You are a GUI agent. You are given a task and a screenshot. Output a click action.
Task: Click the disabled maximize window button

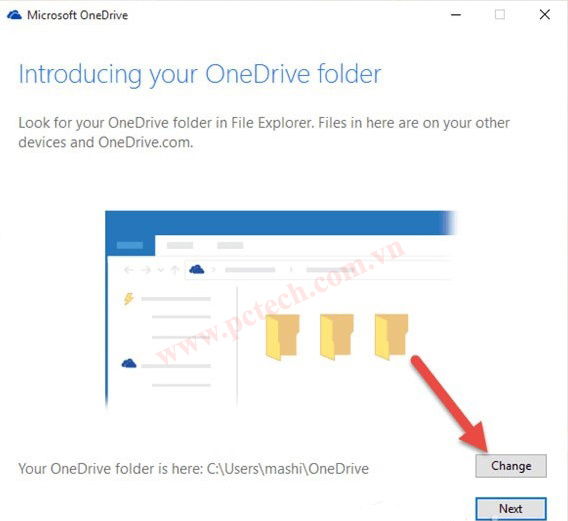pyautogui.click(x=500, y=14)
